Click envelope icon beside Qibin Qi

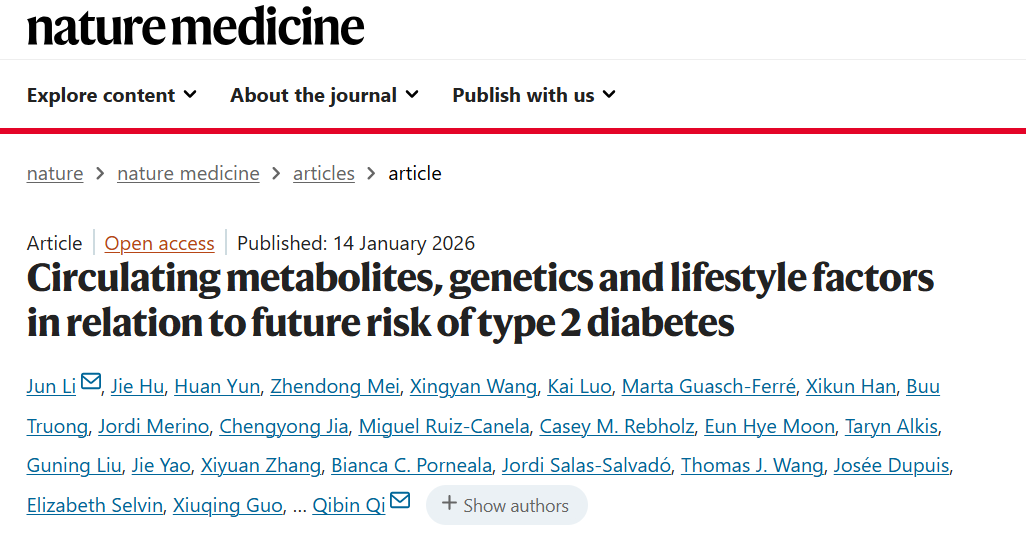[x=400, y=500]
